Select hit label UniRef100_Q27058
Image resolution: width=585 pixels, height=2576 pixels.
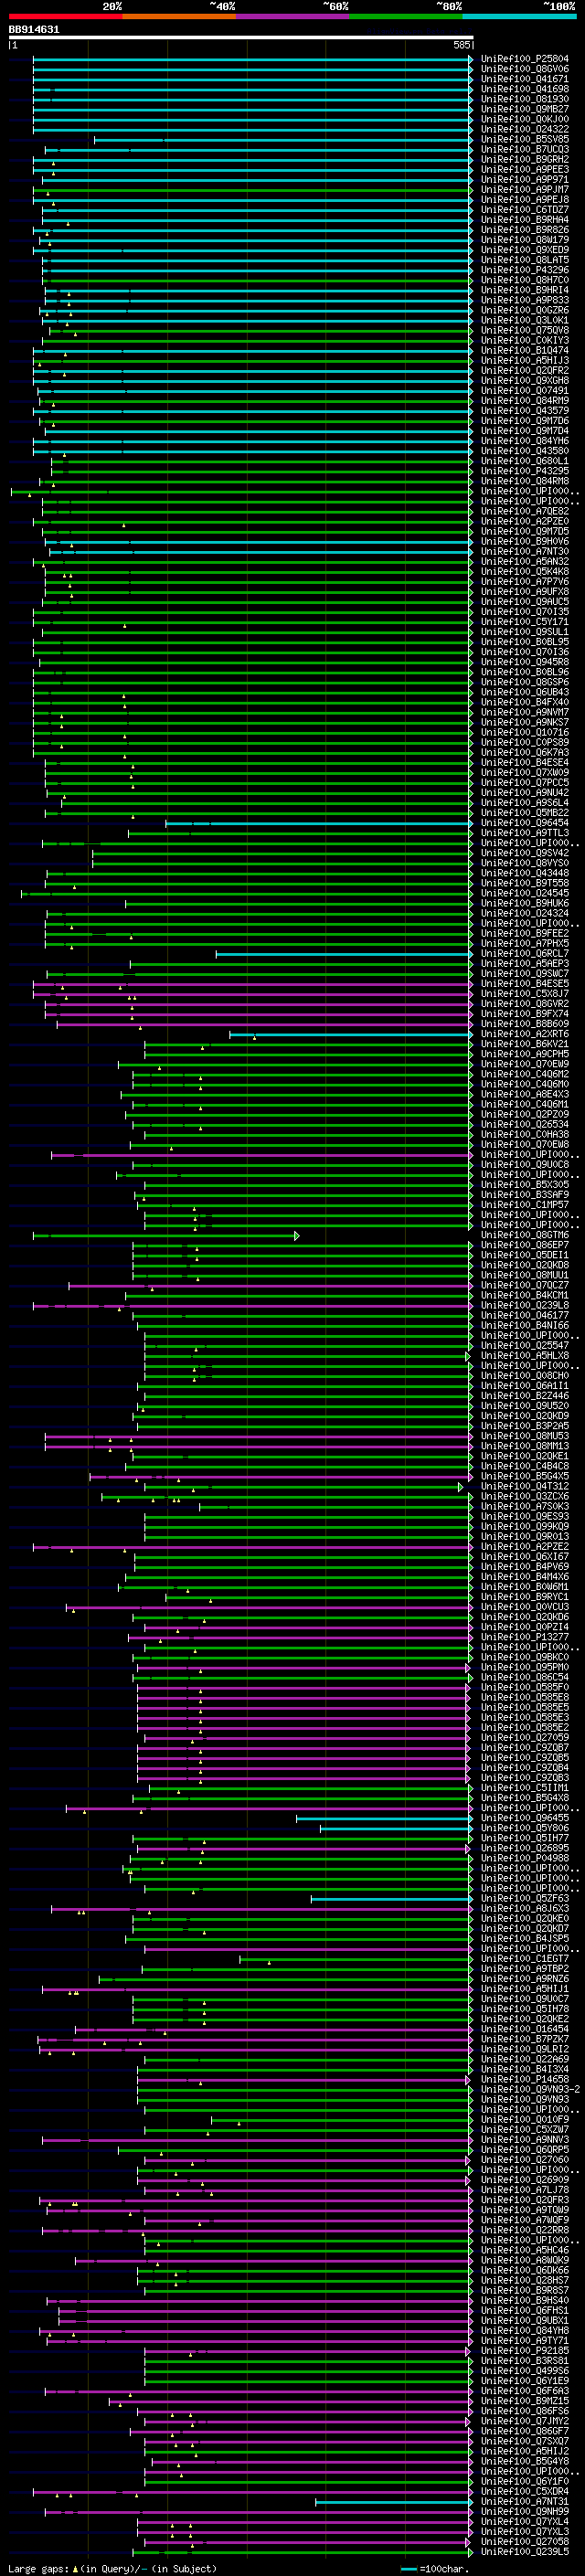[525, 2541]
